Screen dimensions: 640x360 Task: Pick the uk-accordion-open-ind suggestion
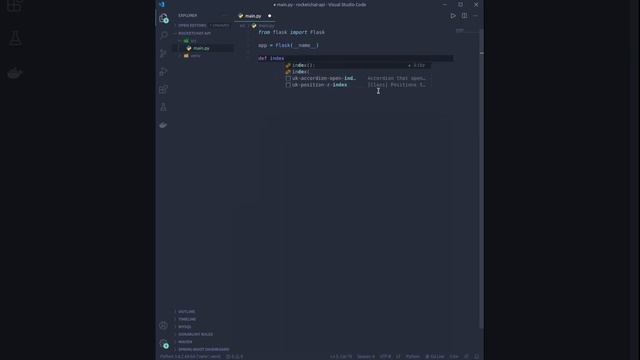[x=357, y=78]
